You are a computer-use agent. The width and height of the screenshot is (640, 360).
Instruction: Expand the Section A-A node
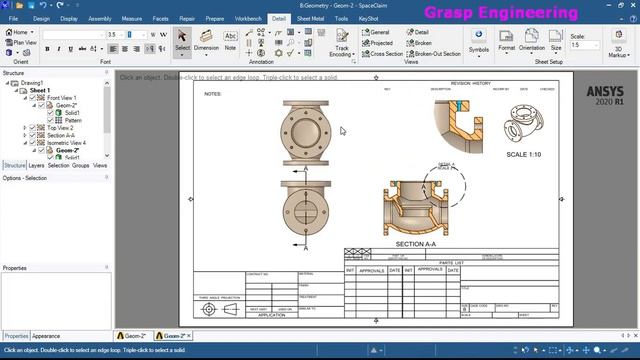(x=25, y=135)
